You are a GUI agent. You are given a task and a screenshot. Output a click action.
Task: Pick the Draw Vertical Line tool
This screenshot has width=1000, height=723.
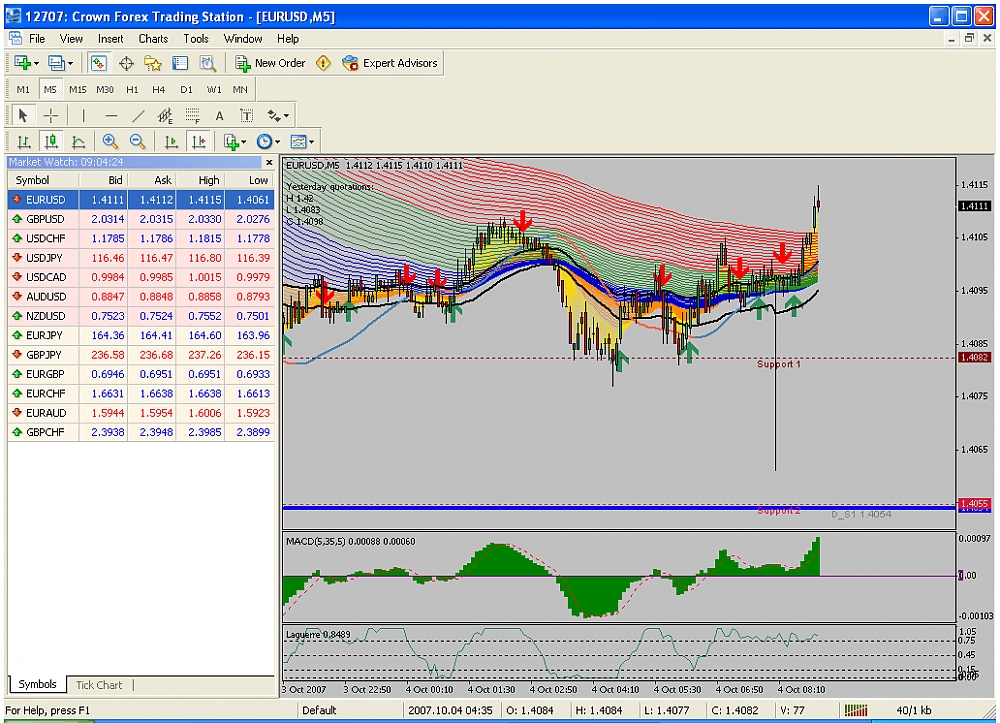point(83,116)
